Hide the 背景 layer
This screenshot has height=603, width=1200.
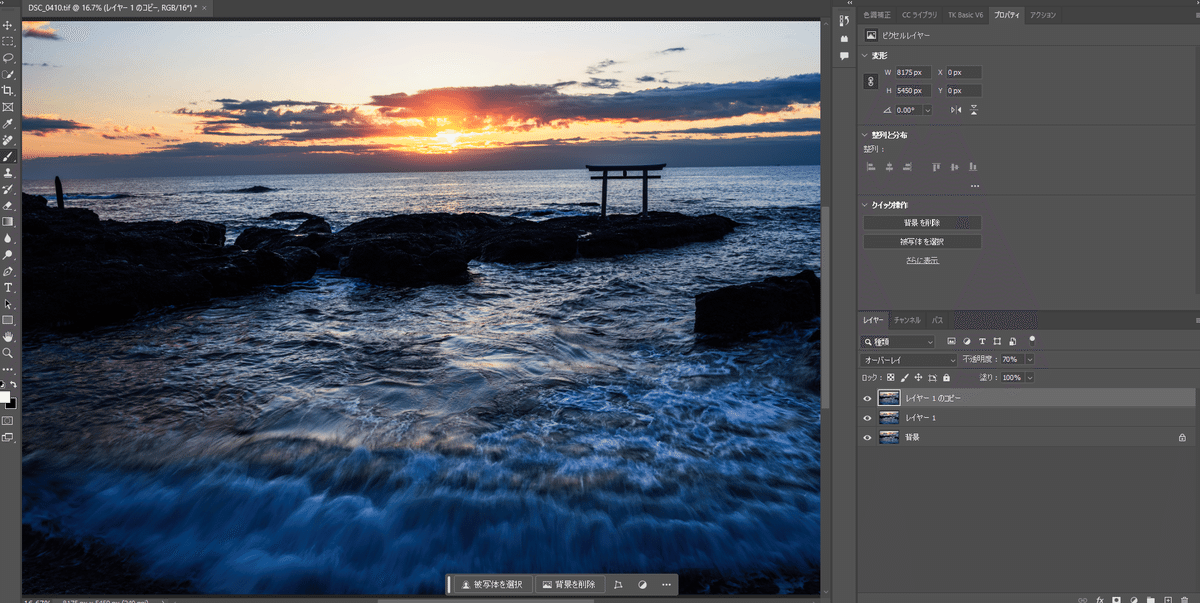point(867,437)
